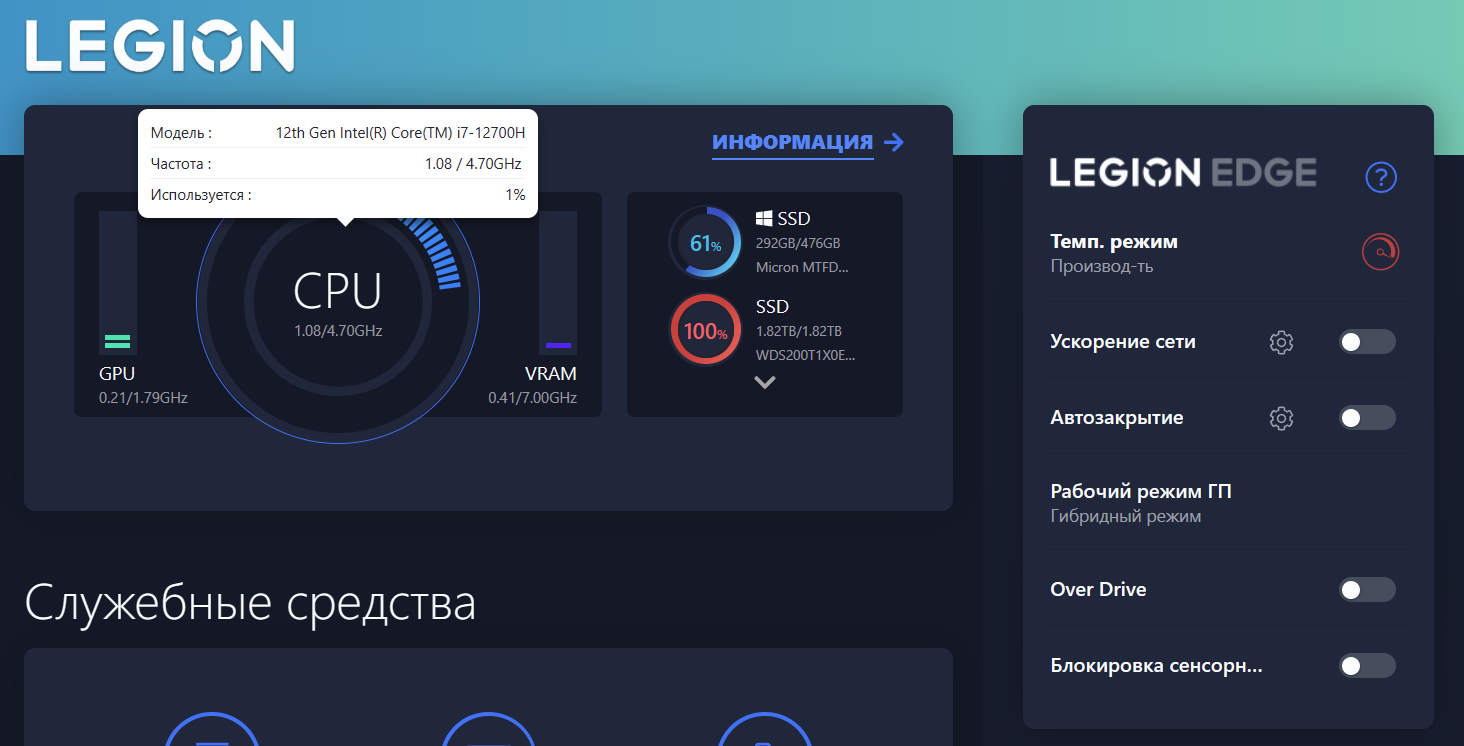1464x746 pixels.
Task: Open the Ускорение сети gear settings
Action: (1281, 342)
